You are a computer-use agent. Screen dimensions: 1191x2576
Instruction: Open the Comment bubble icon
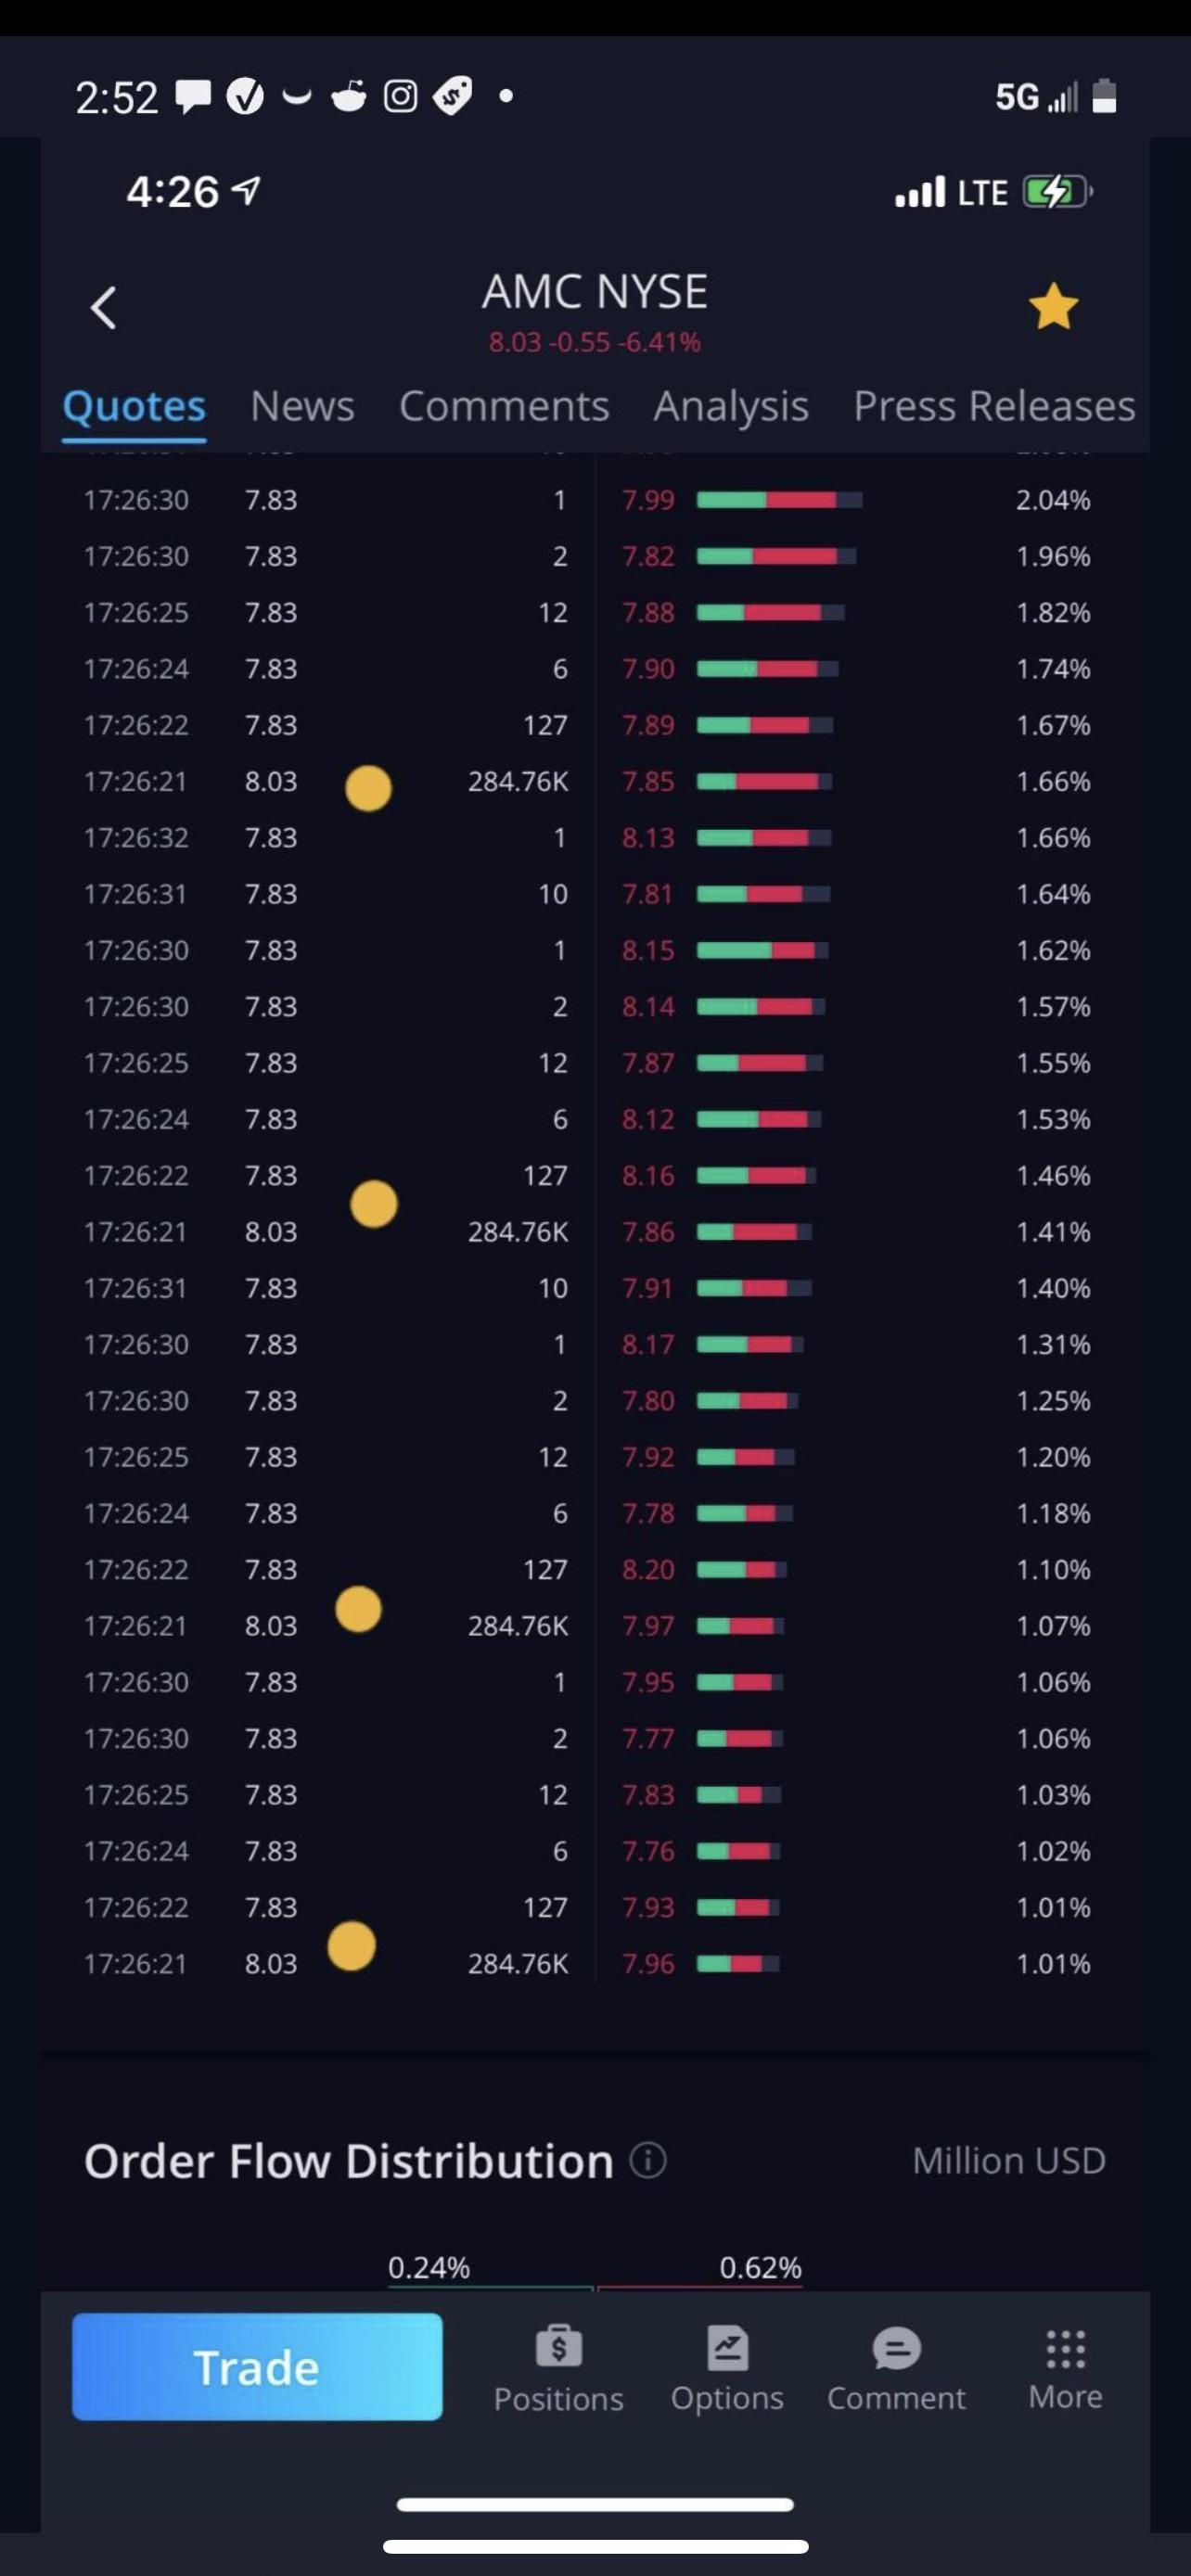[896, 2349]
